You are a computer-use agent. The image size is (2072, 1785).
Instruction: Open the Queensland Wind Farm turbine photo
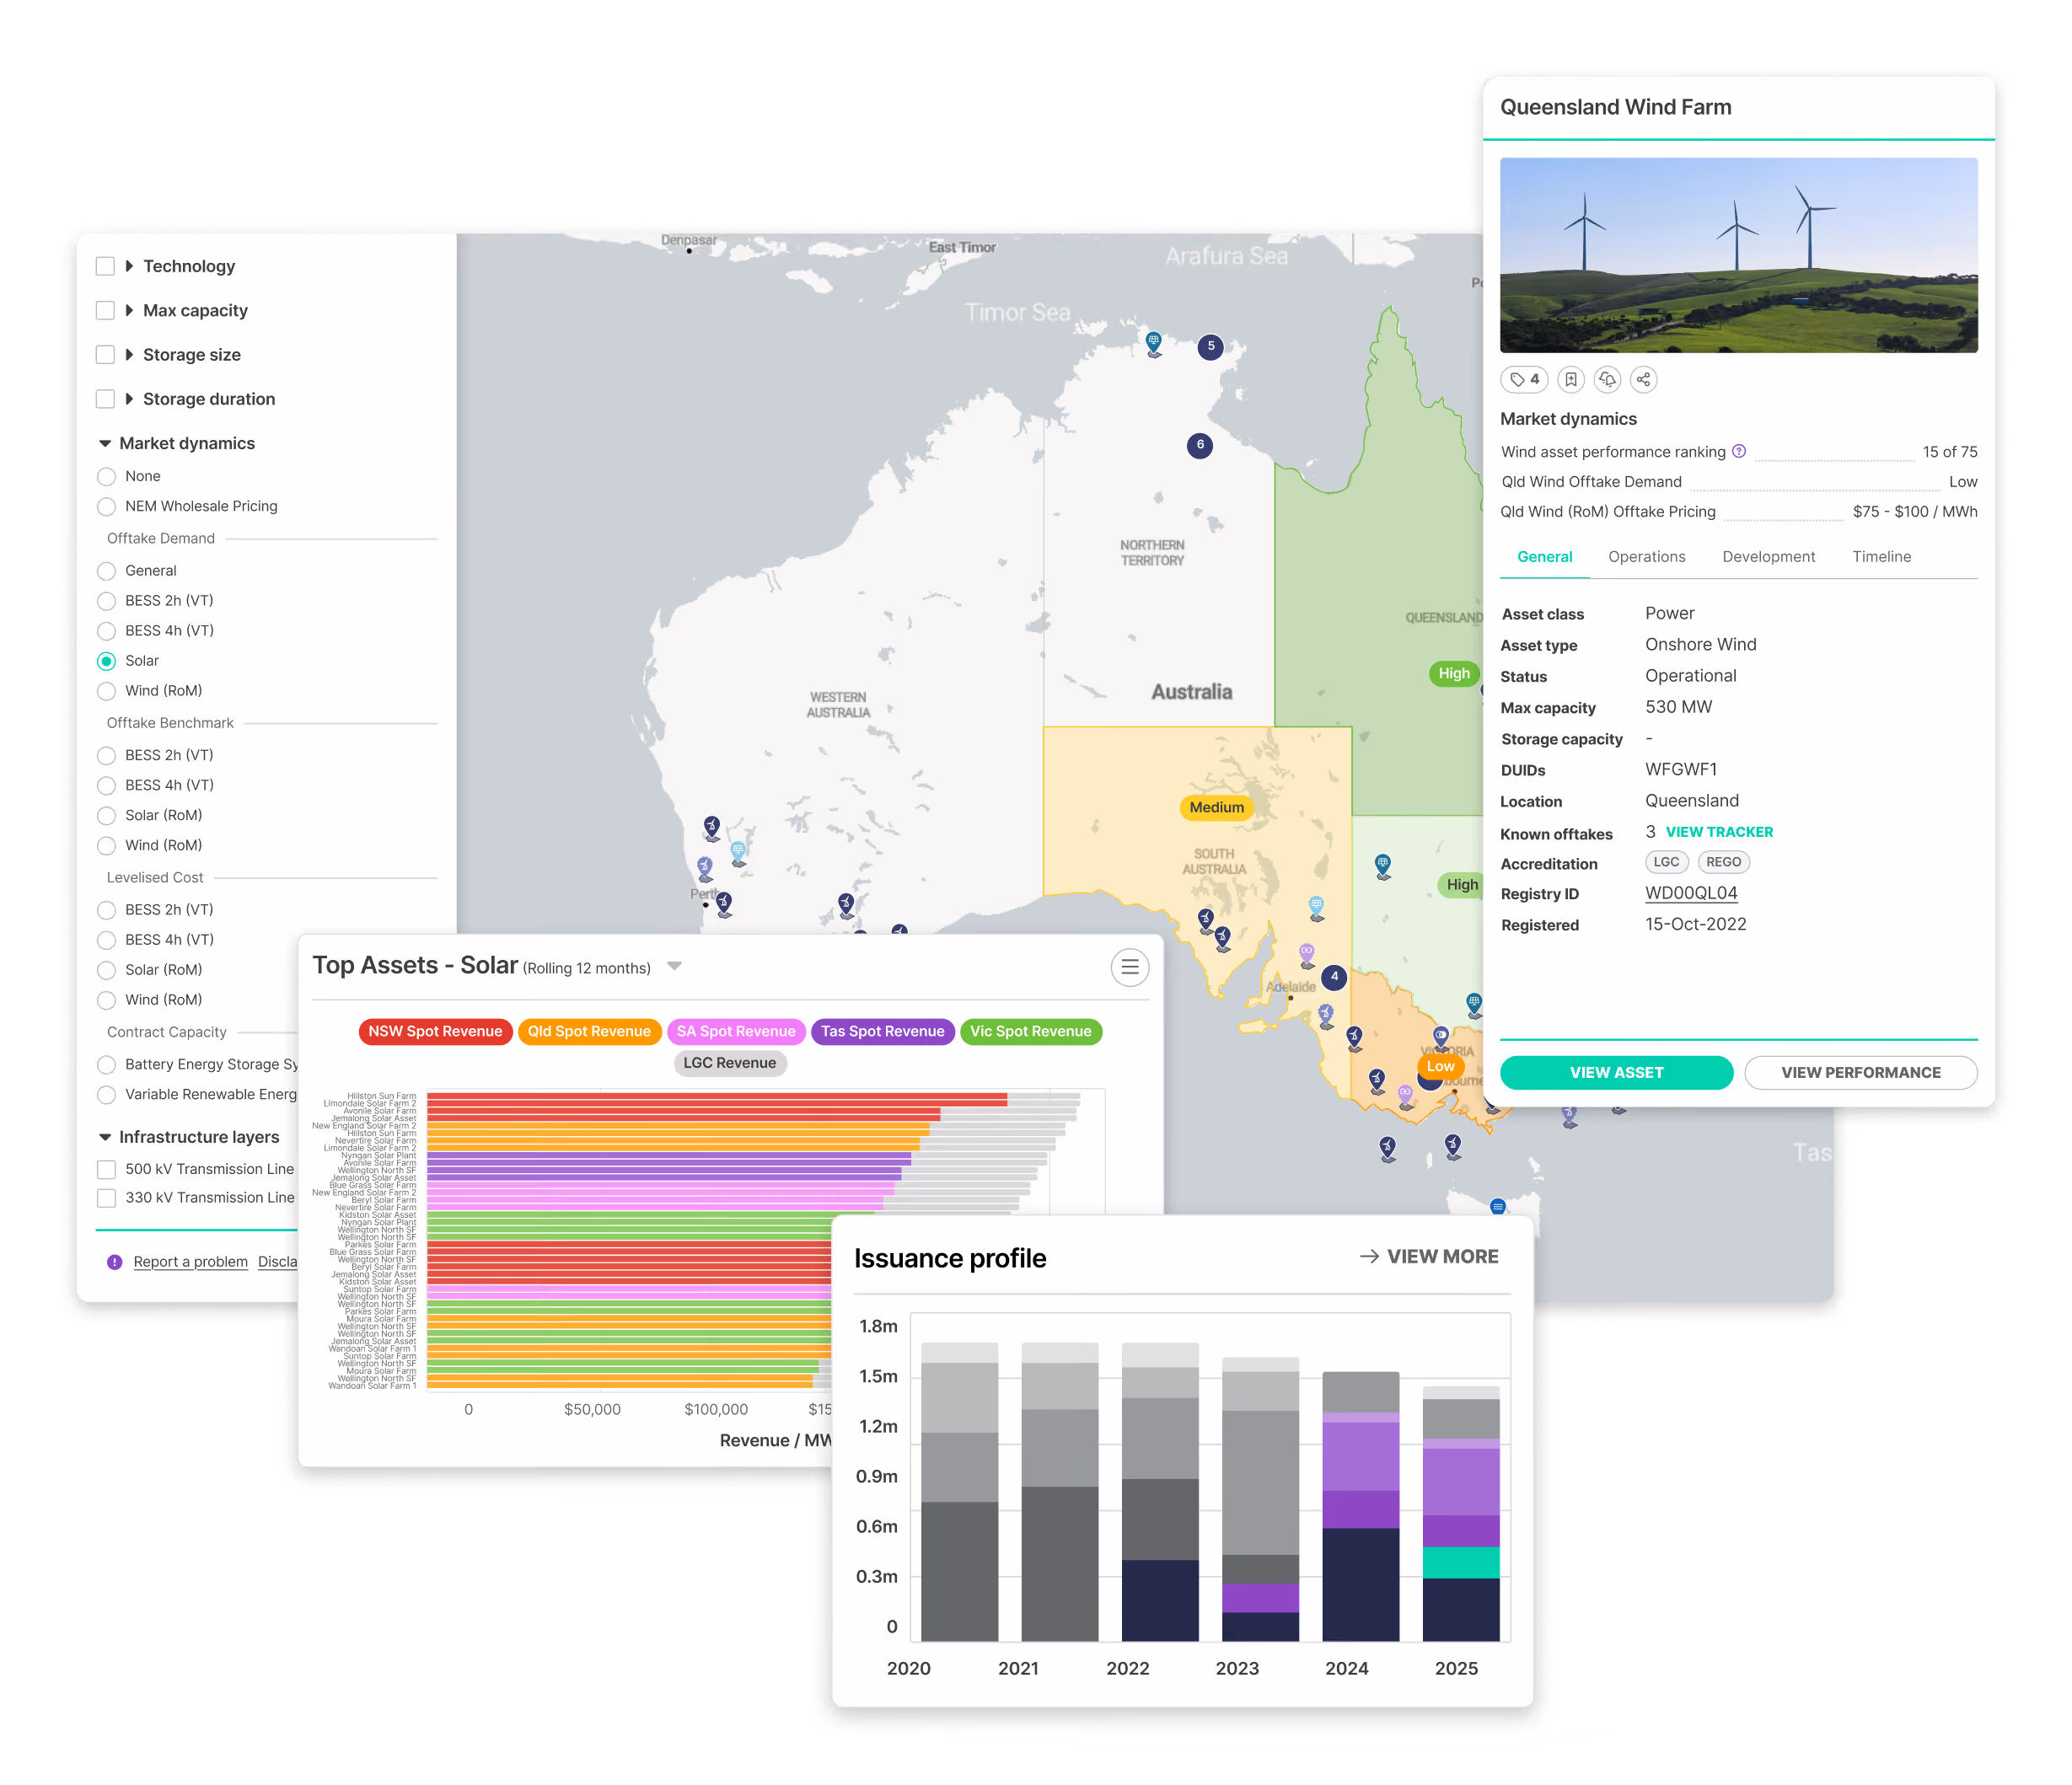click(x=1738, y=255)
